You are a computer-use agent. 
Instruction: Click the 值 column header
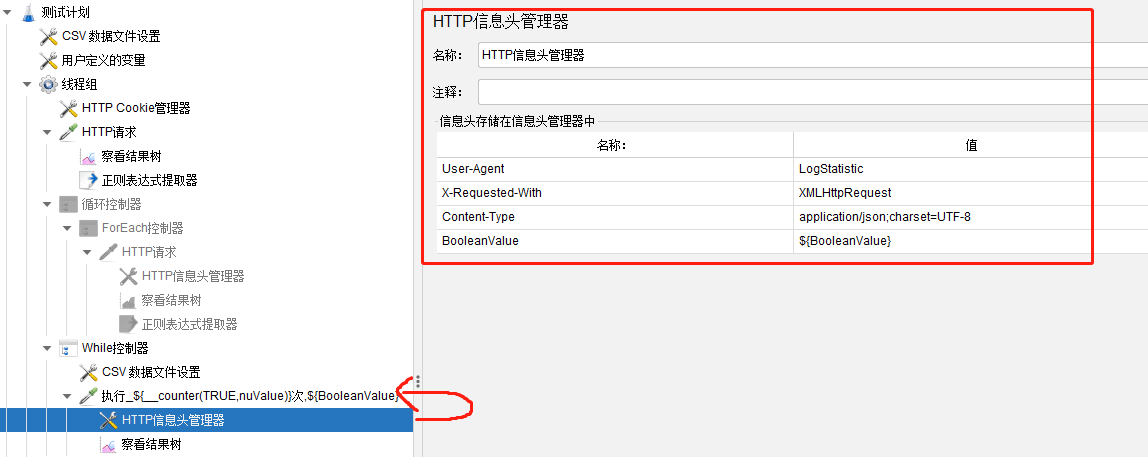[971, 145]
